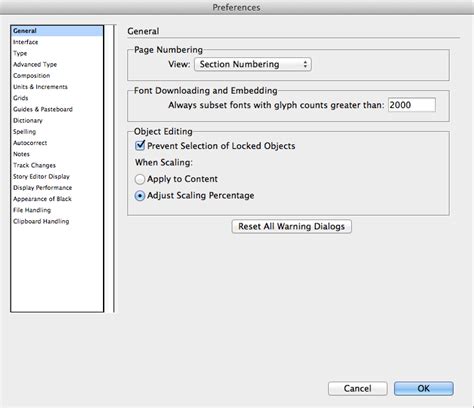Open Units & Increments preferences
This screenshot has width=474, height=408.
click(x=40, y=87)
